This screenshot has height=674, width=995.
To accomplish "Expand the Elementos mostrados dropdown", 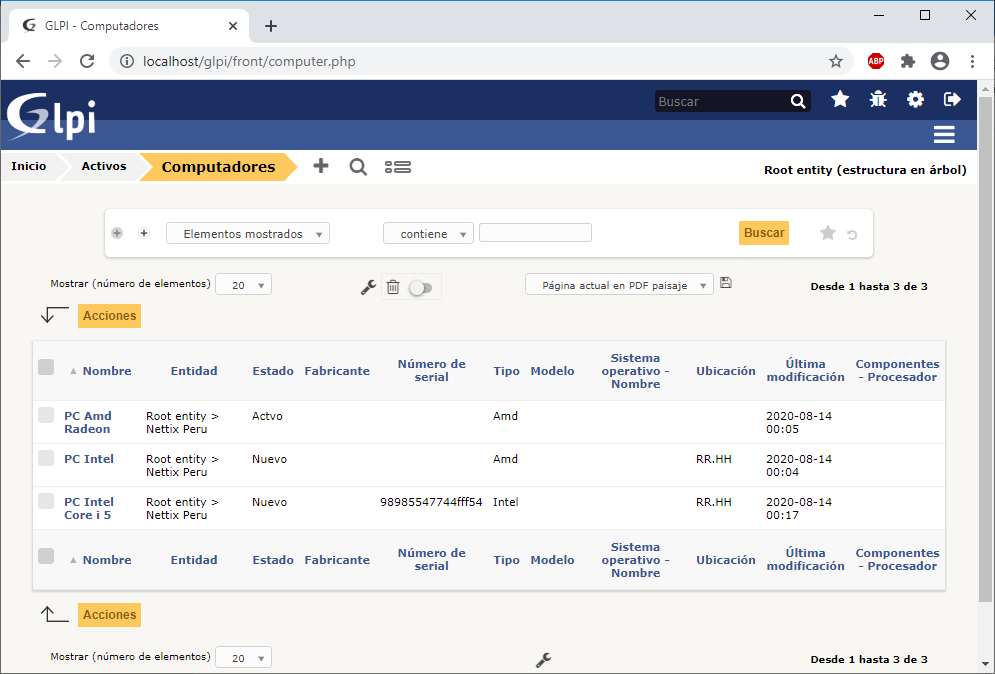I will (x=248, y=234).
